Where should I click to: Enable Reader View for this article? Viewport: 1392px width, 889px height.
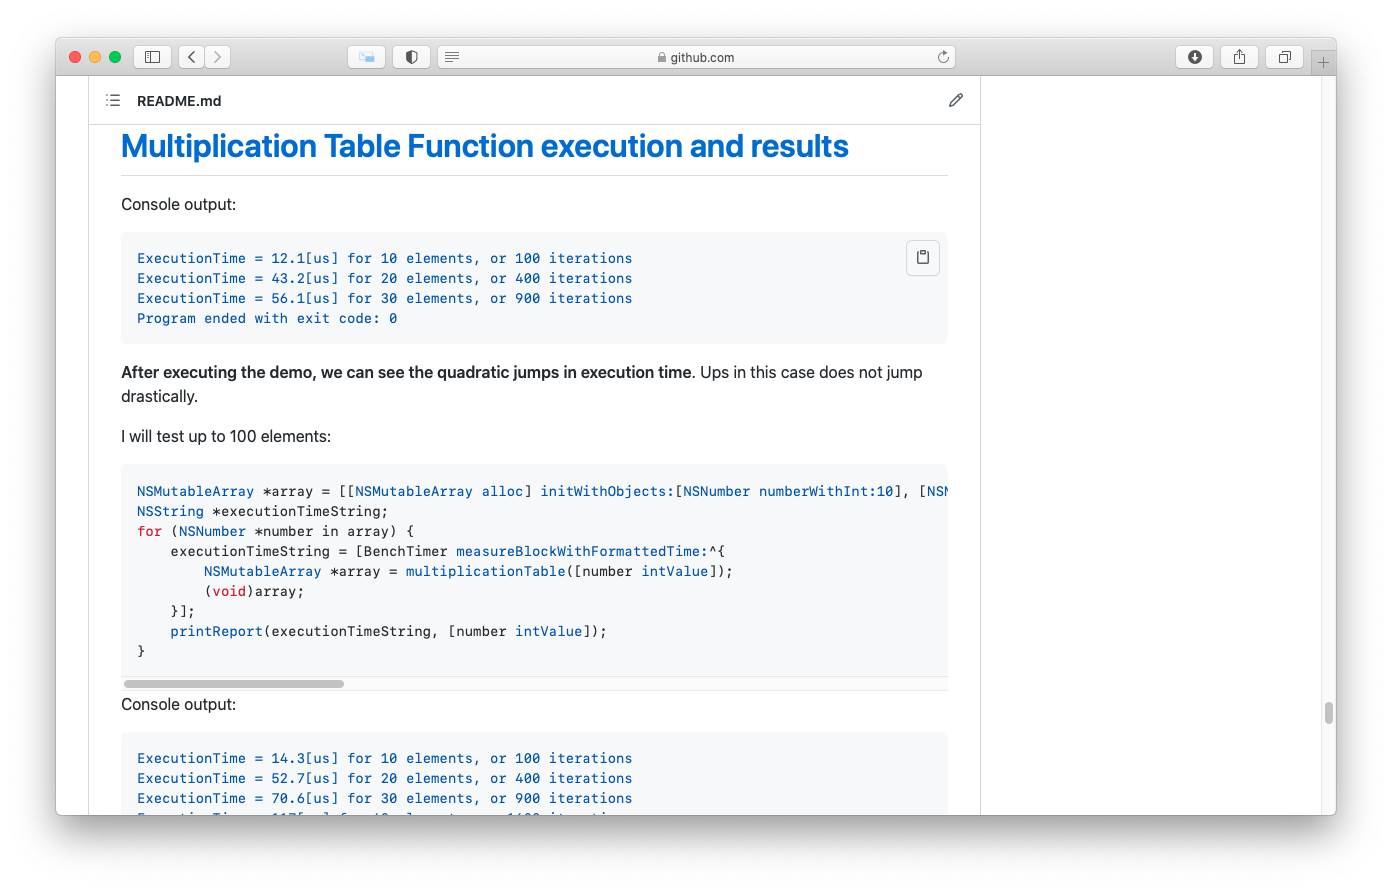click(x=452, y=57)
